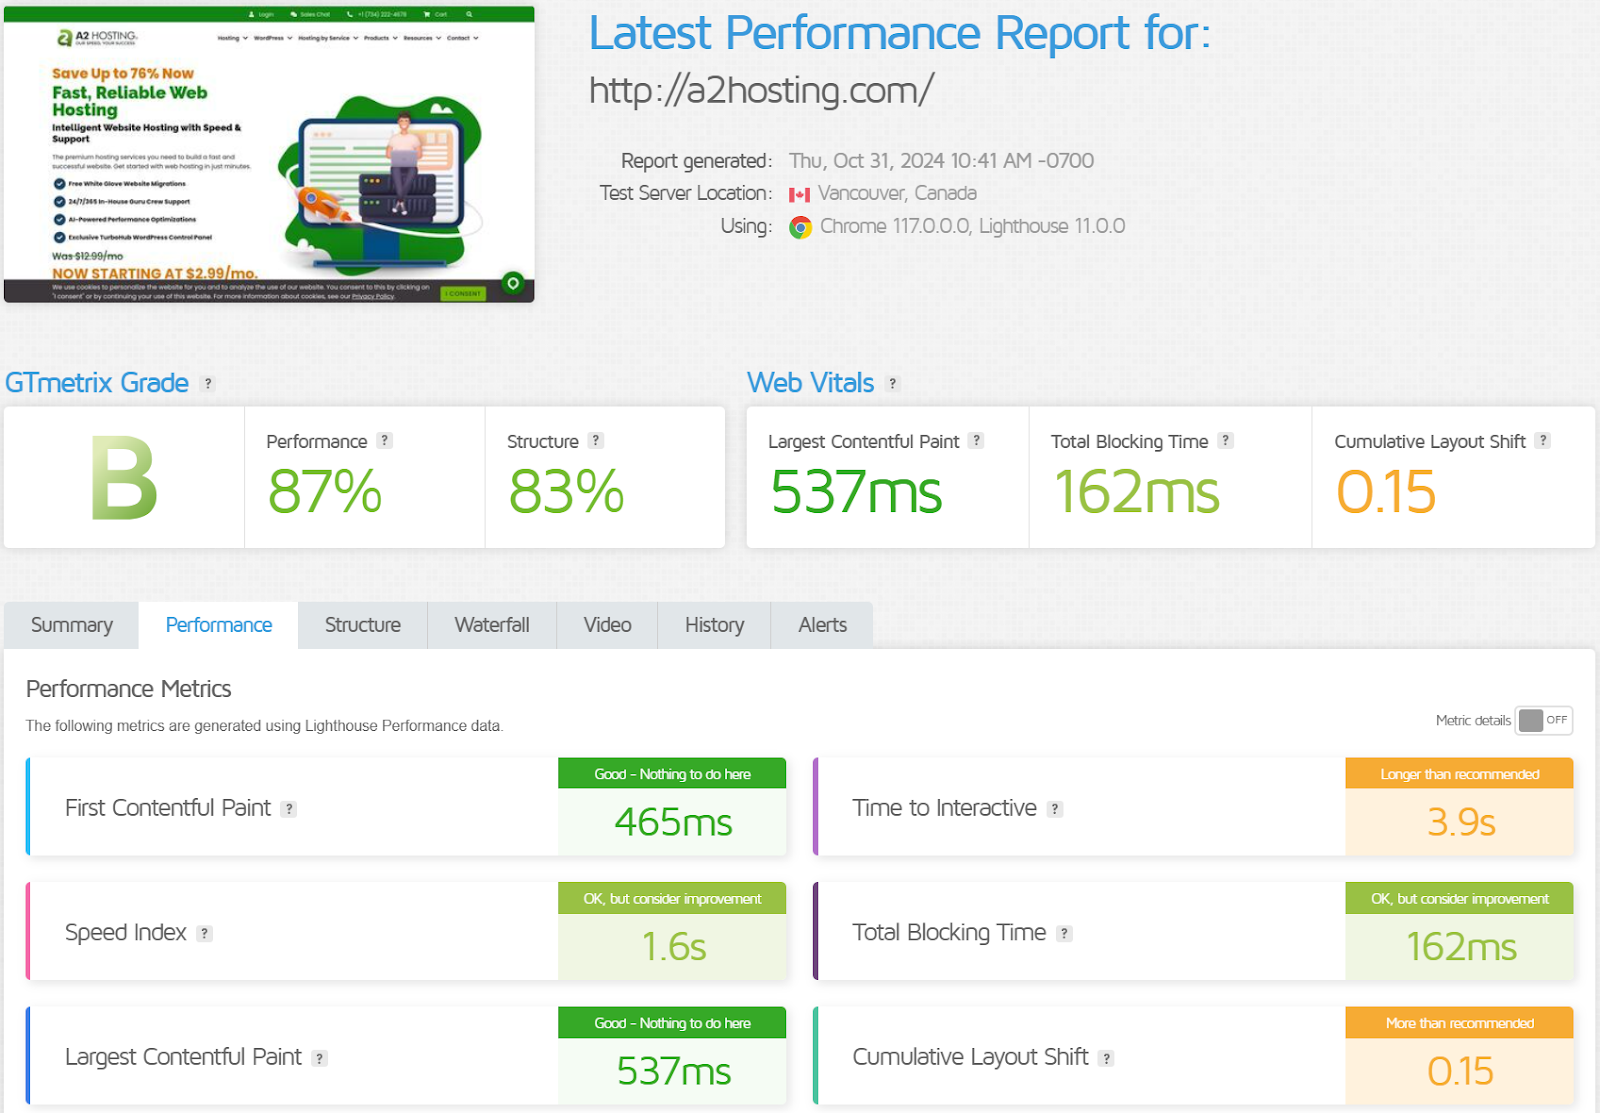Click the 'Longer than recommended' status label
The image size is (1600, 1113).
[1460, 774]
